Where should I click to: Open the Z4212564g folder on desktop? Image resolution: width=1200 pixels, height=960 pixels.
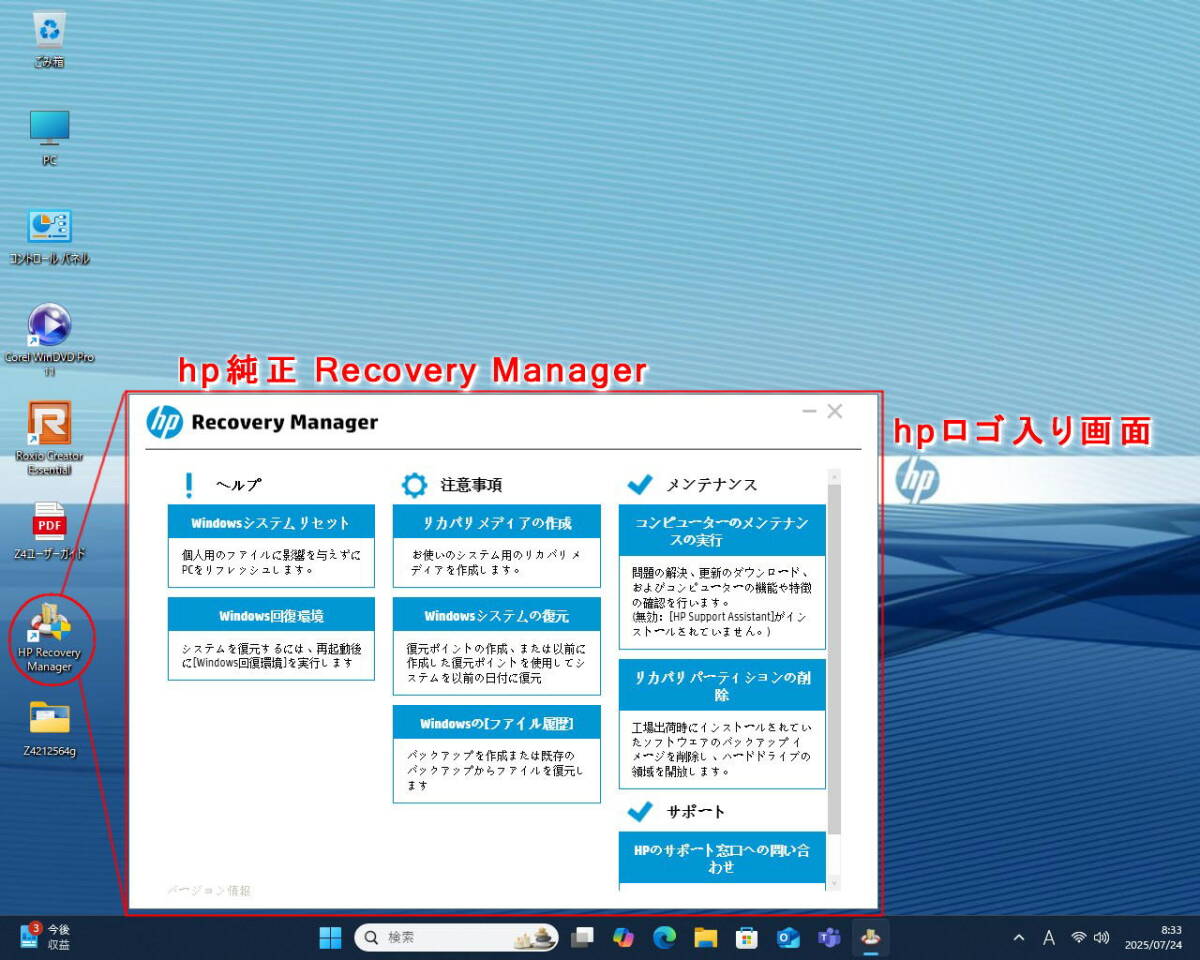point(49,729)
